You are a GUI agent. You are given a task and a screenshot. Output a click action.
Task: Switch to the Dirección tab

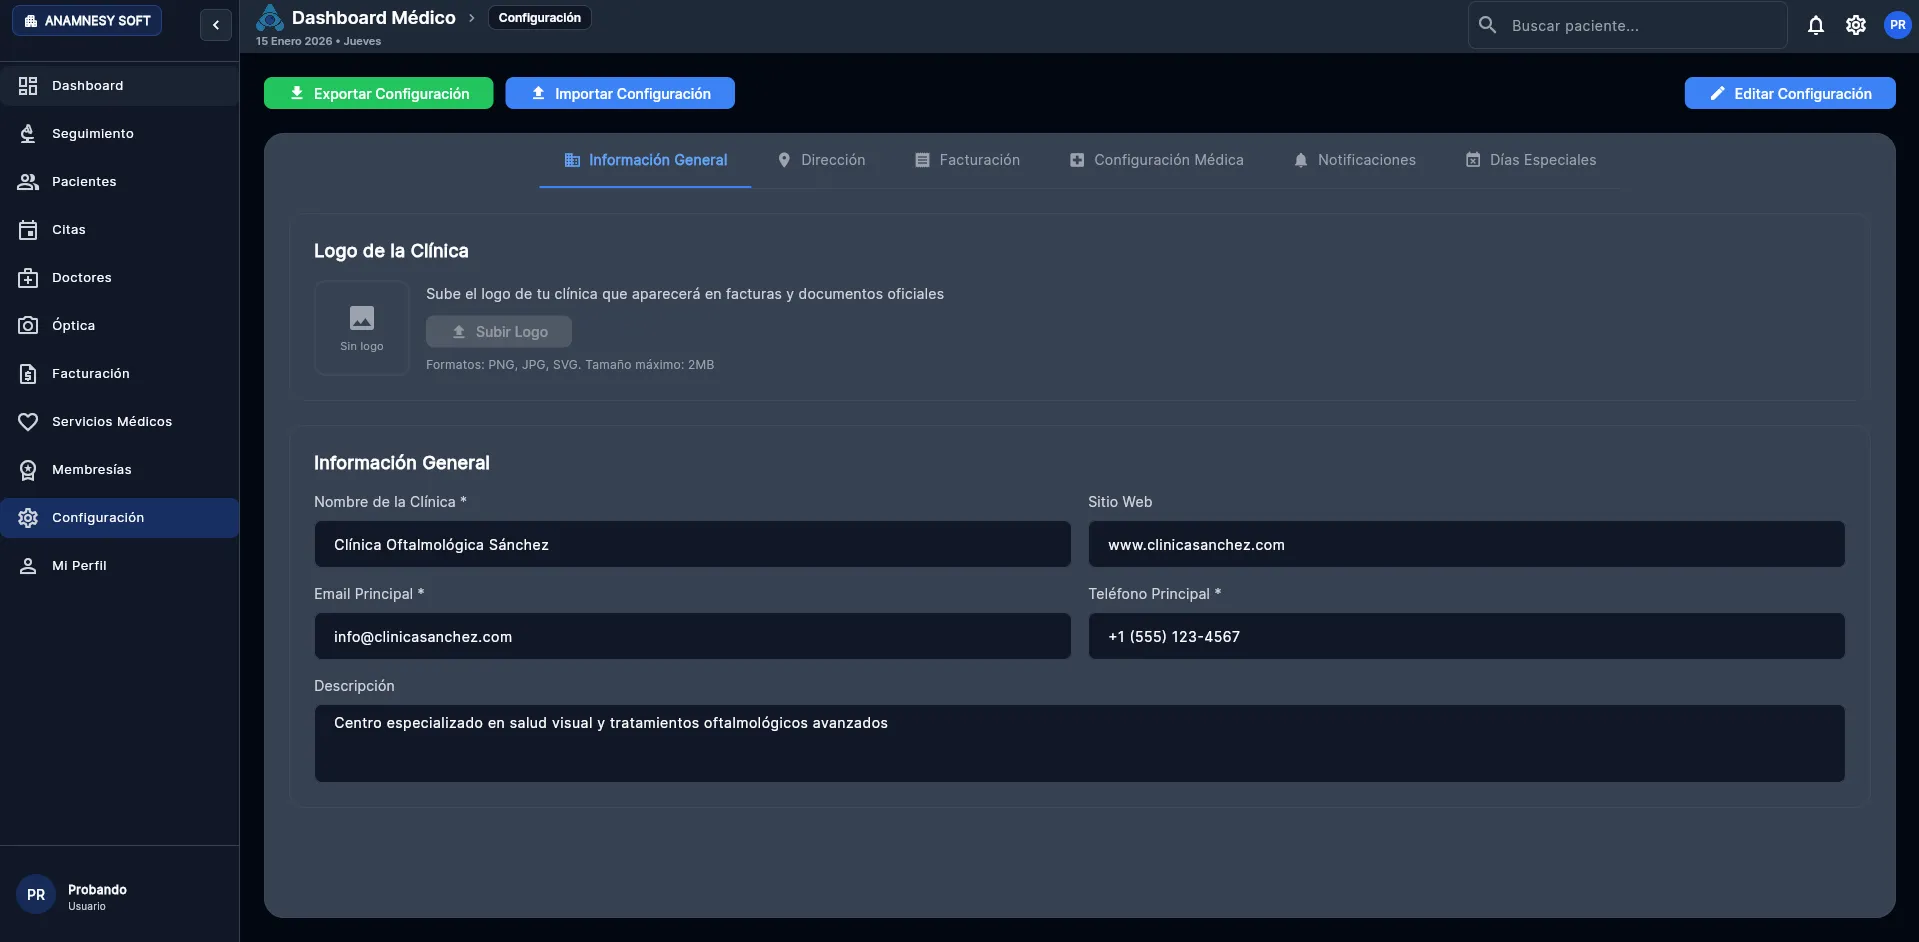click(821, 160)
